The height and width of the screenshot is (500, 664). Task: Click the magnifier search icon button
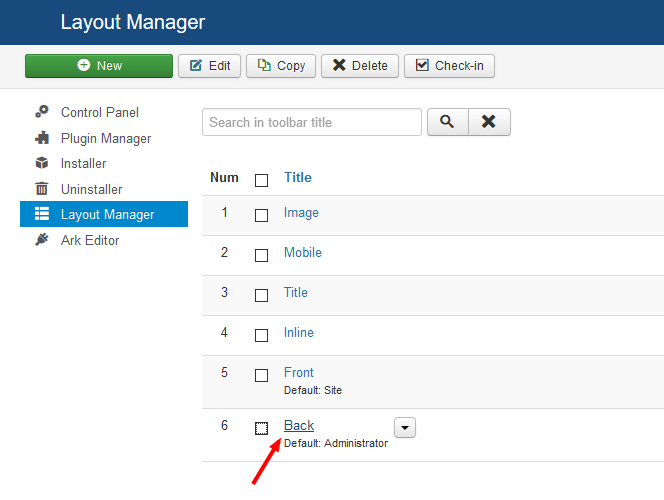pyautogui.click(x=447, y=122)
